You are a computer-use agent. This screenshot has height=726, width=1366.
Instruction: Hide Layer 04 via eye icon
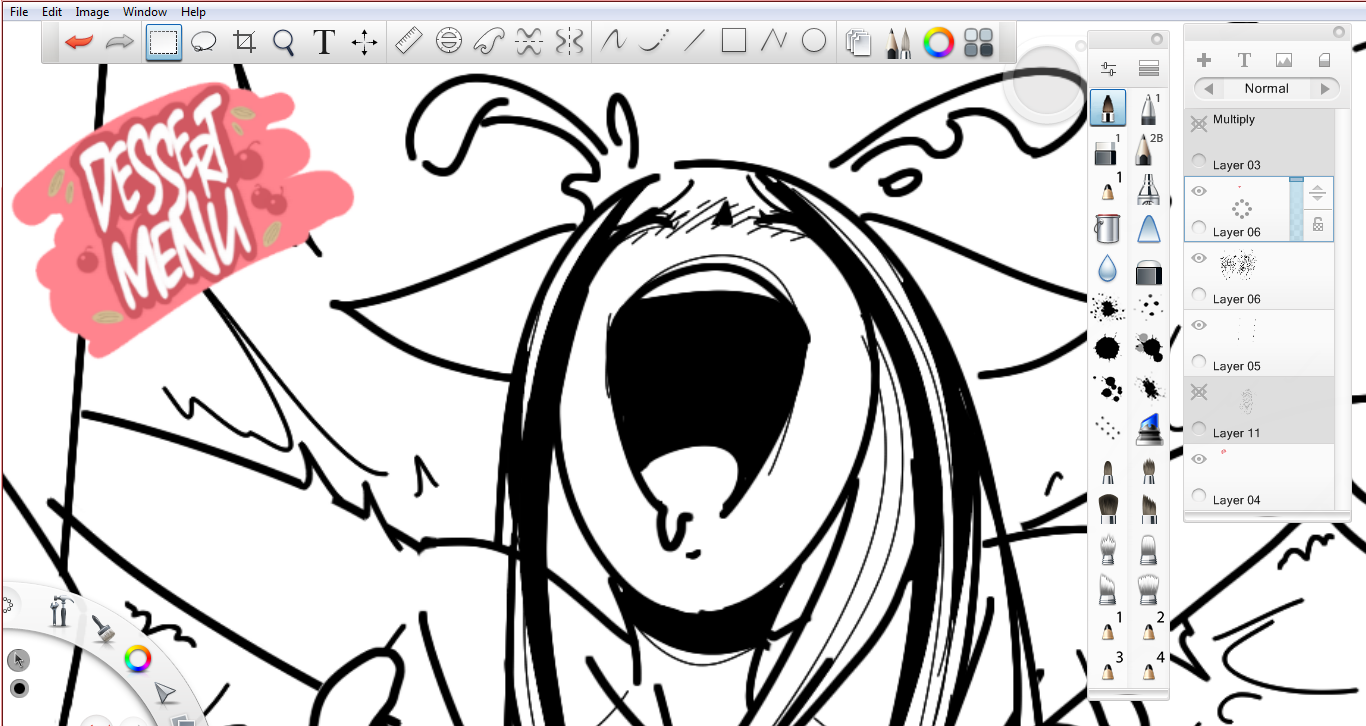tap(1199, 459)
